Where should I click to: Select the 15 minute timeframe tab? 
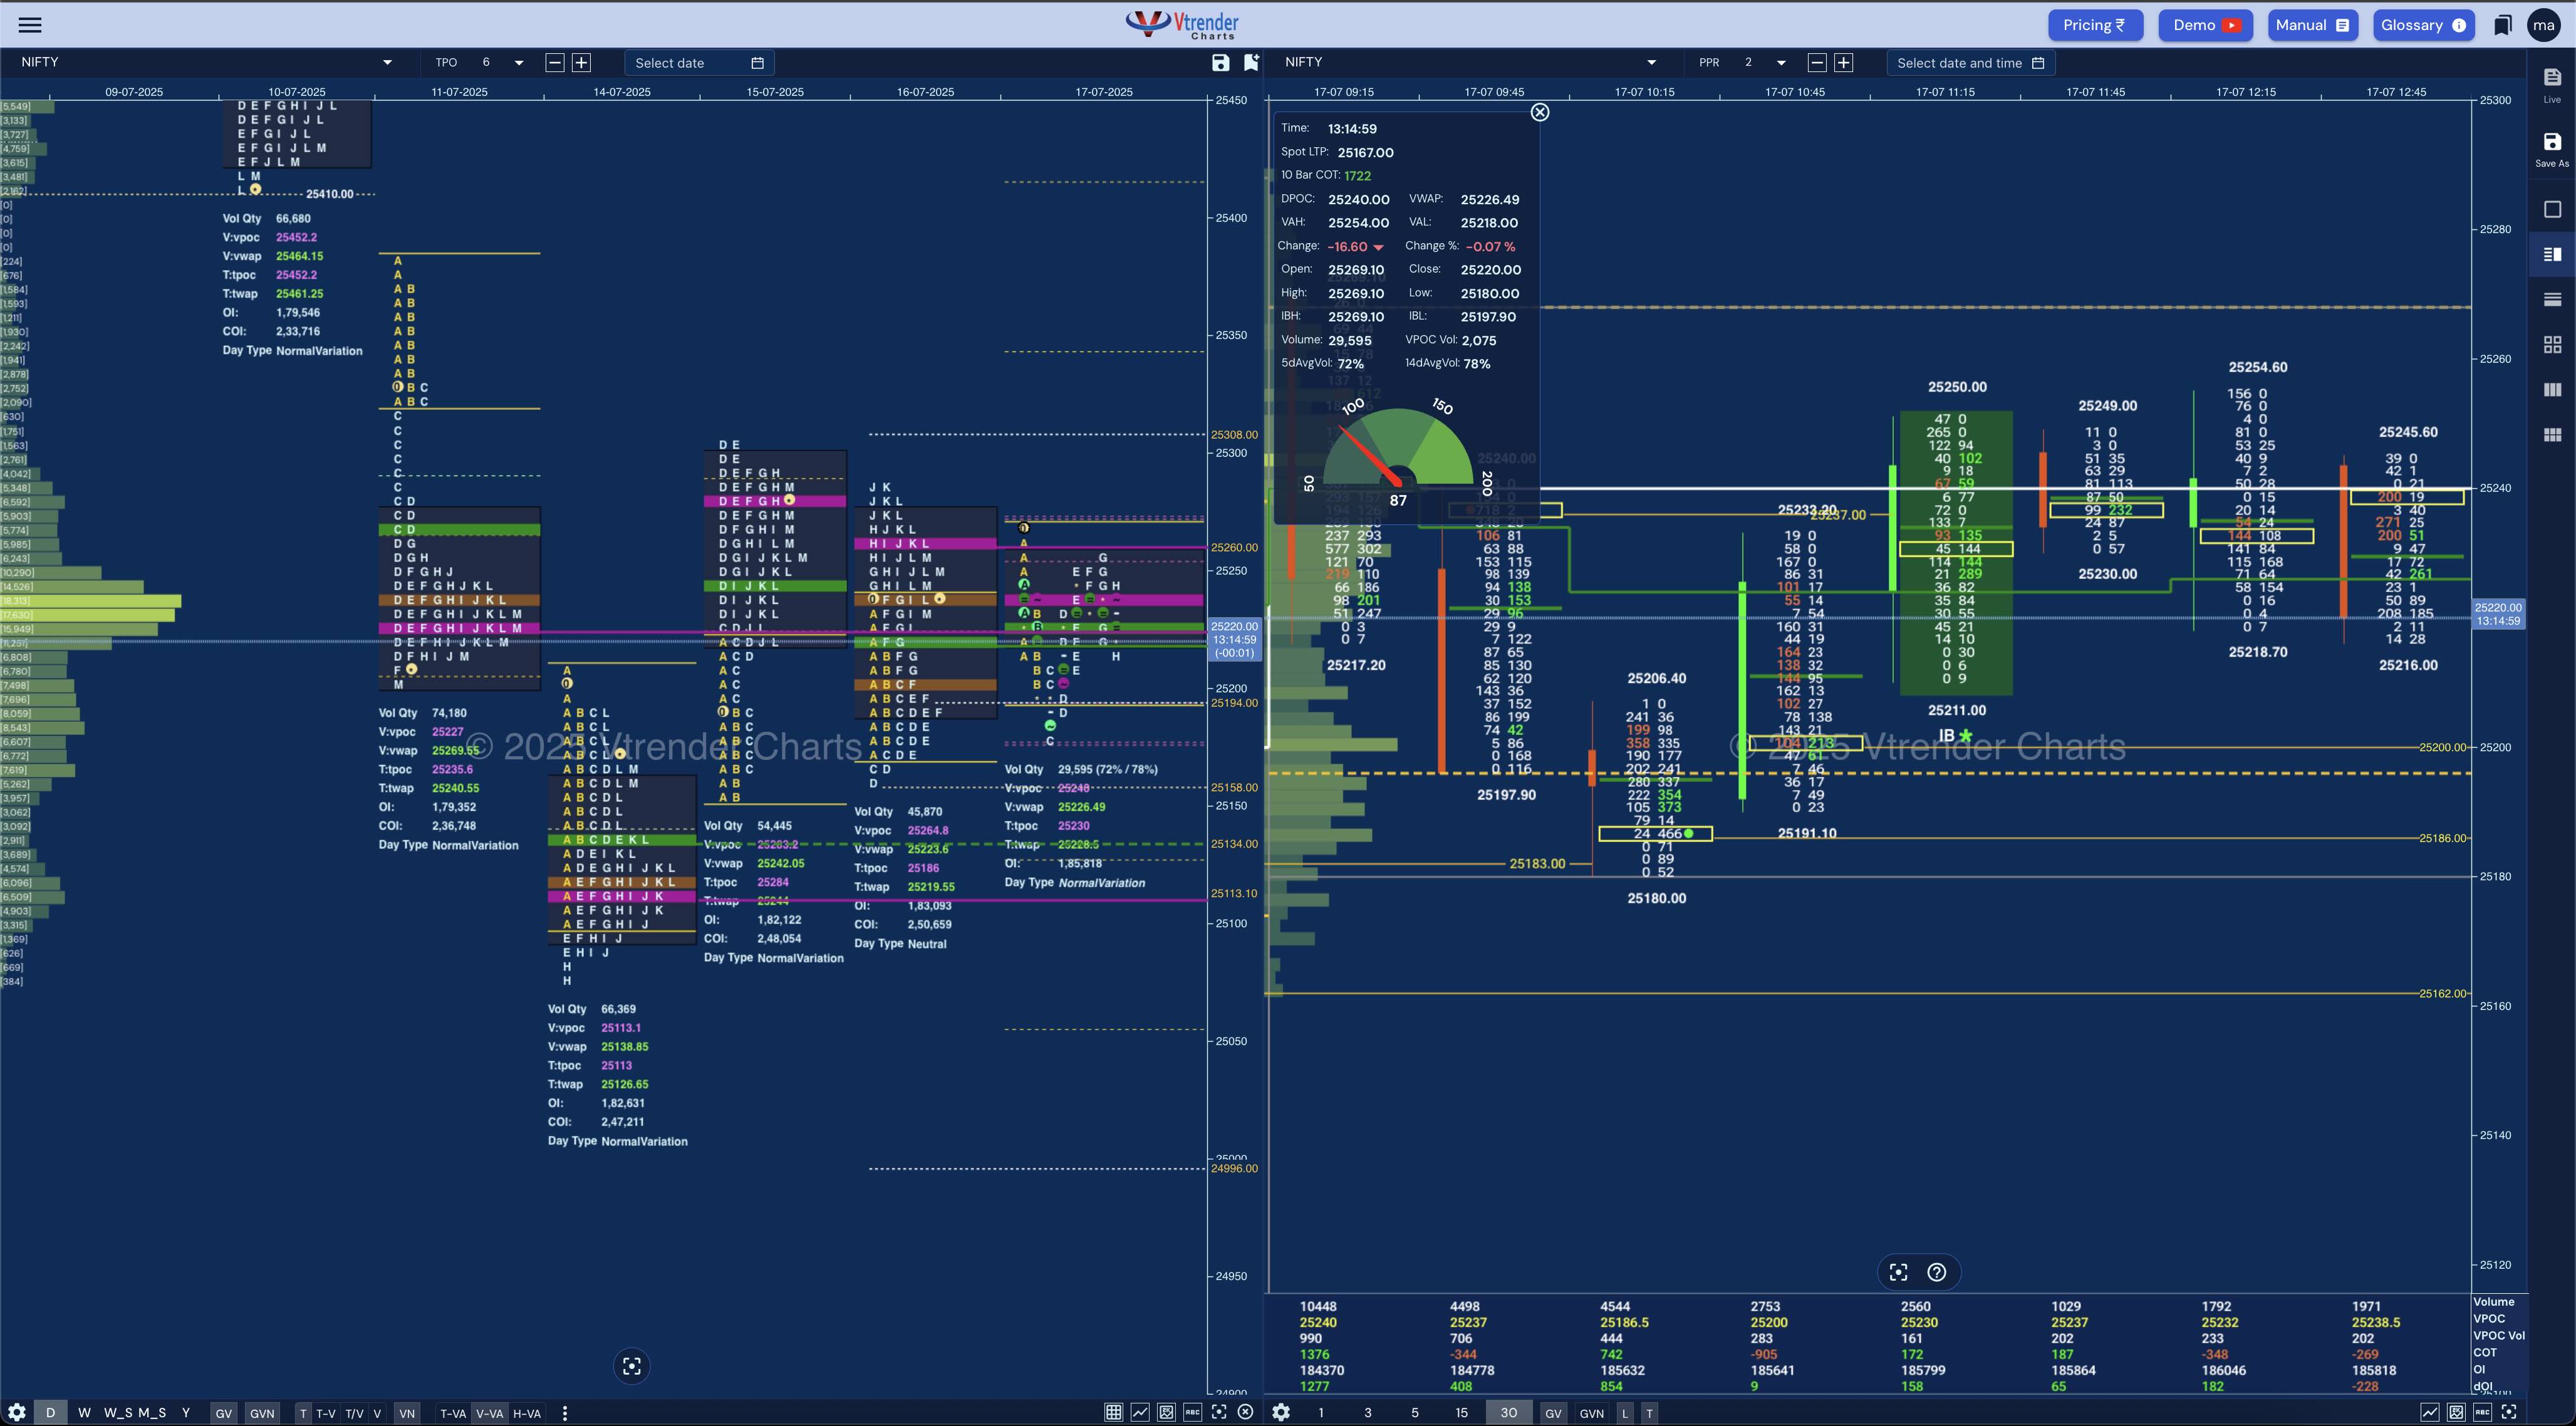(x=1461, y=1413)
